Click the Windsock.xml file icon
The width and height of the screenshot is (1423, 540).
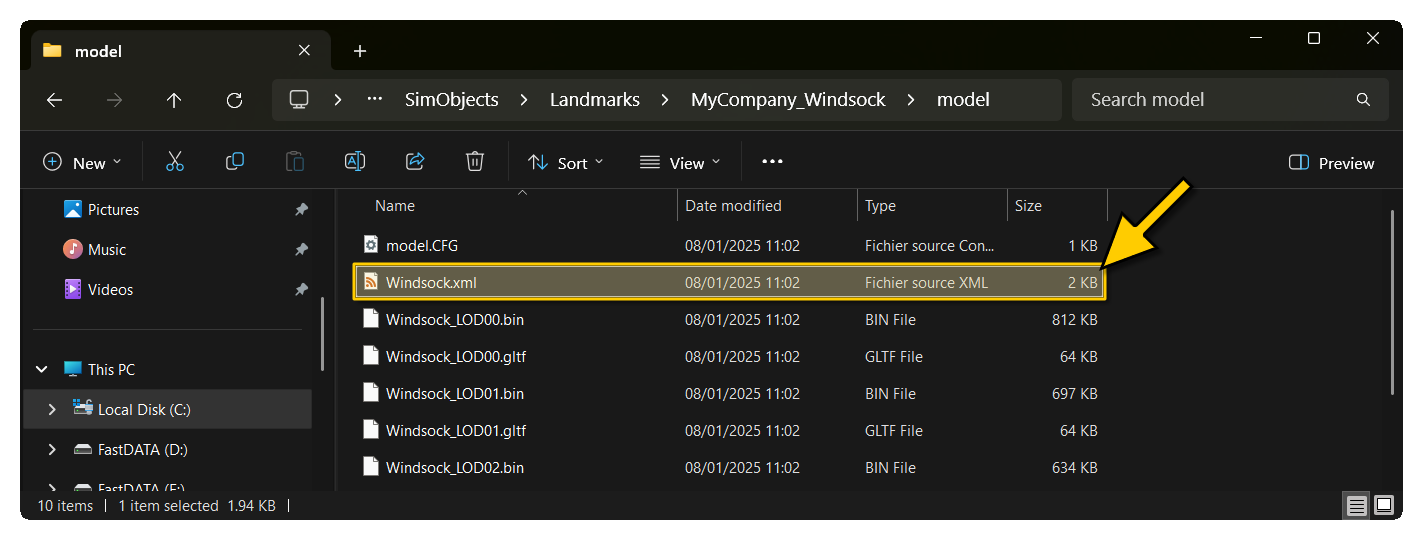tap(371, 282)
